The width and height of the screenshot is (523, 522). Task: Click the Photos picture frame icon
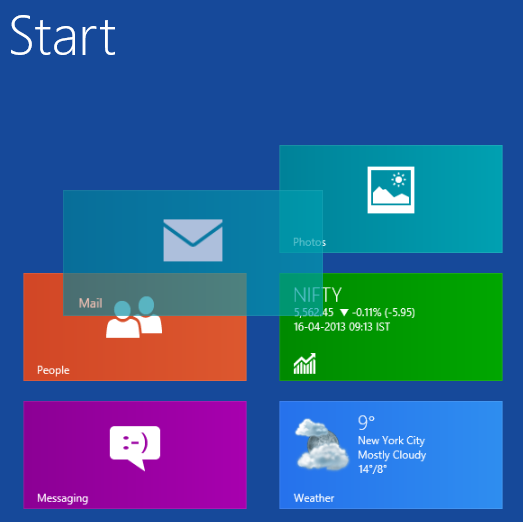tap(391, 190)
